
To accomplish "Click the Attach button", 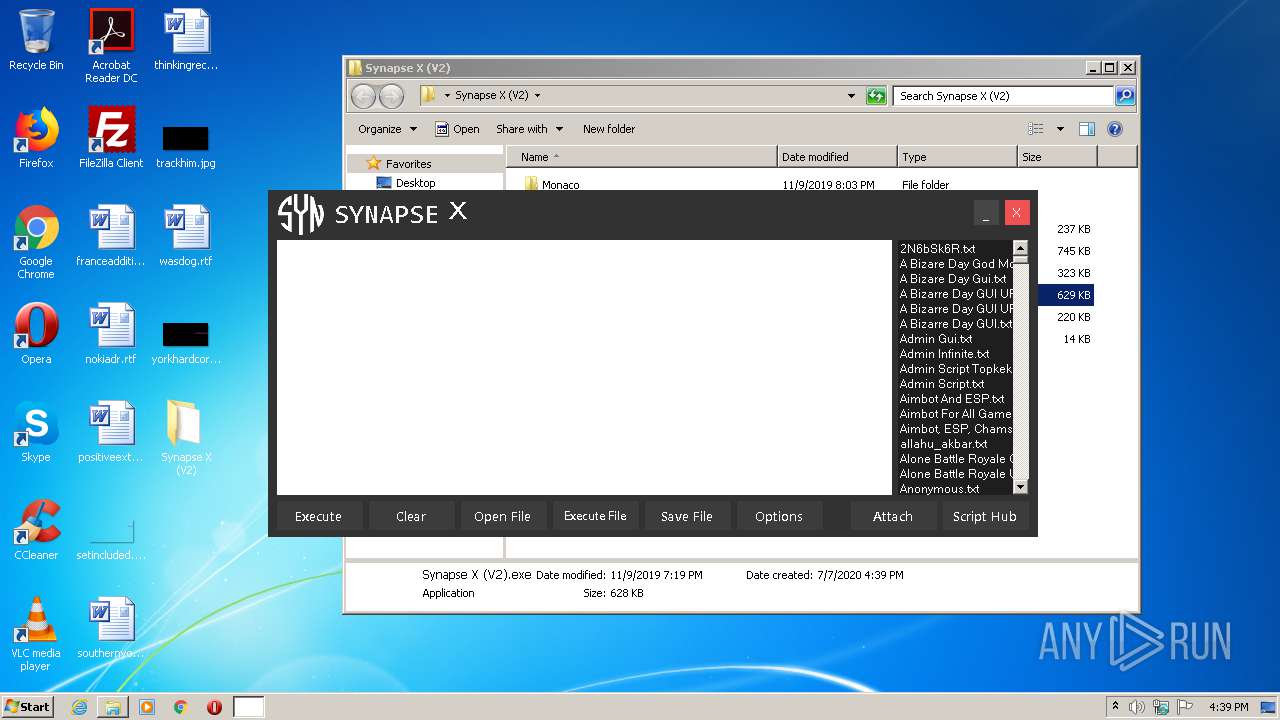I will click(x=893, y=516).
